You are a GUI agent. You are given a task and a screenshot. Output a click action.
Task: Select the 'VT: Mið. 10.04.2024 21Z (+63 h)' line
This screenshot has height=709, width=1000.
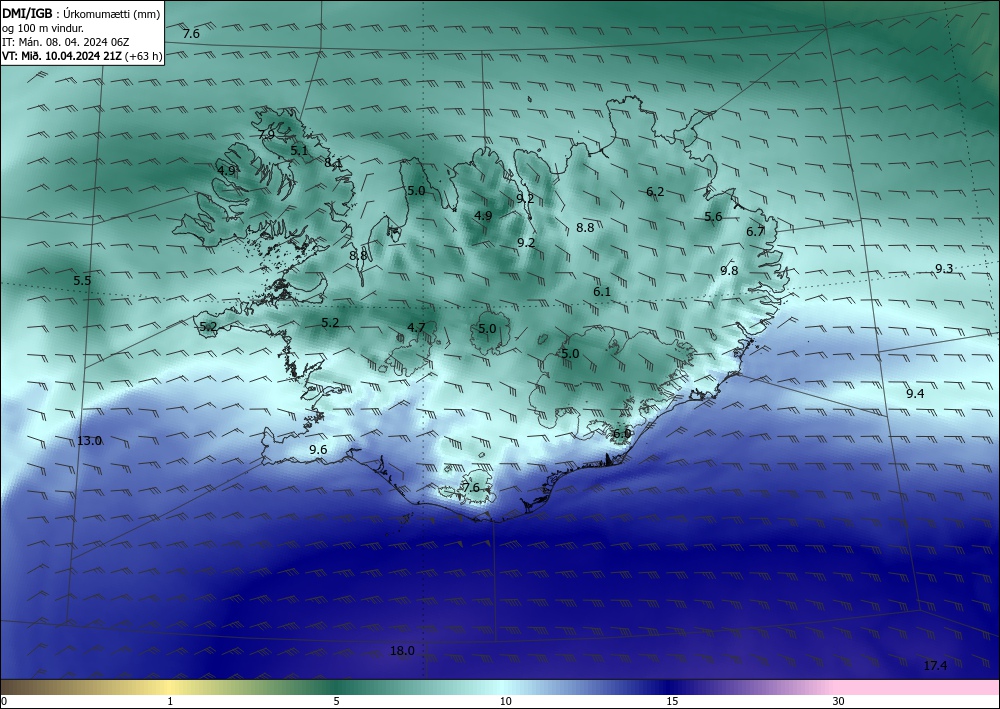82,56
